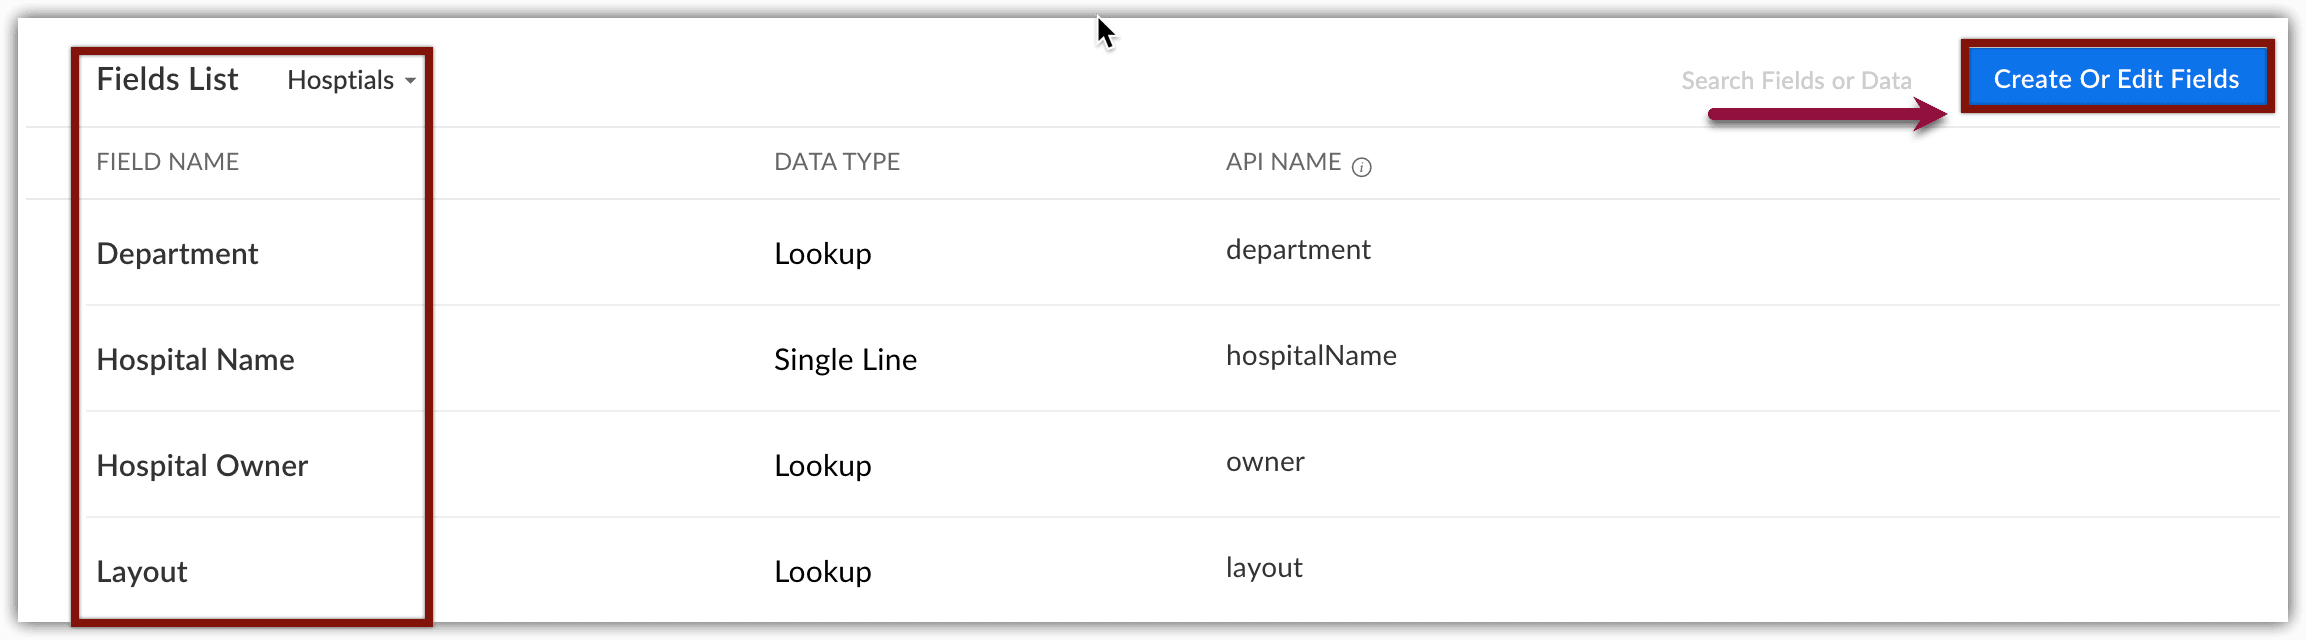Click the DATA TYPE column header

[x=837, y=162]
